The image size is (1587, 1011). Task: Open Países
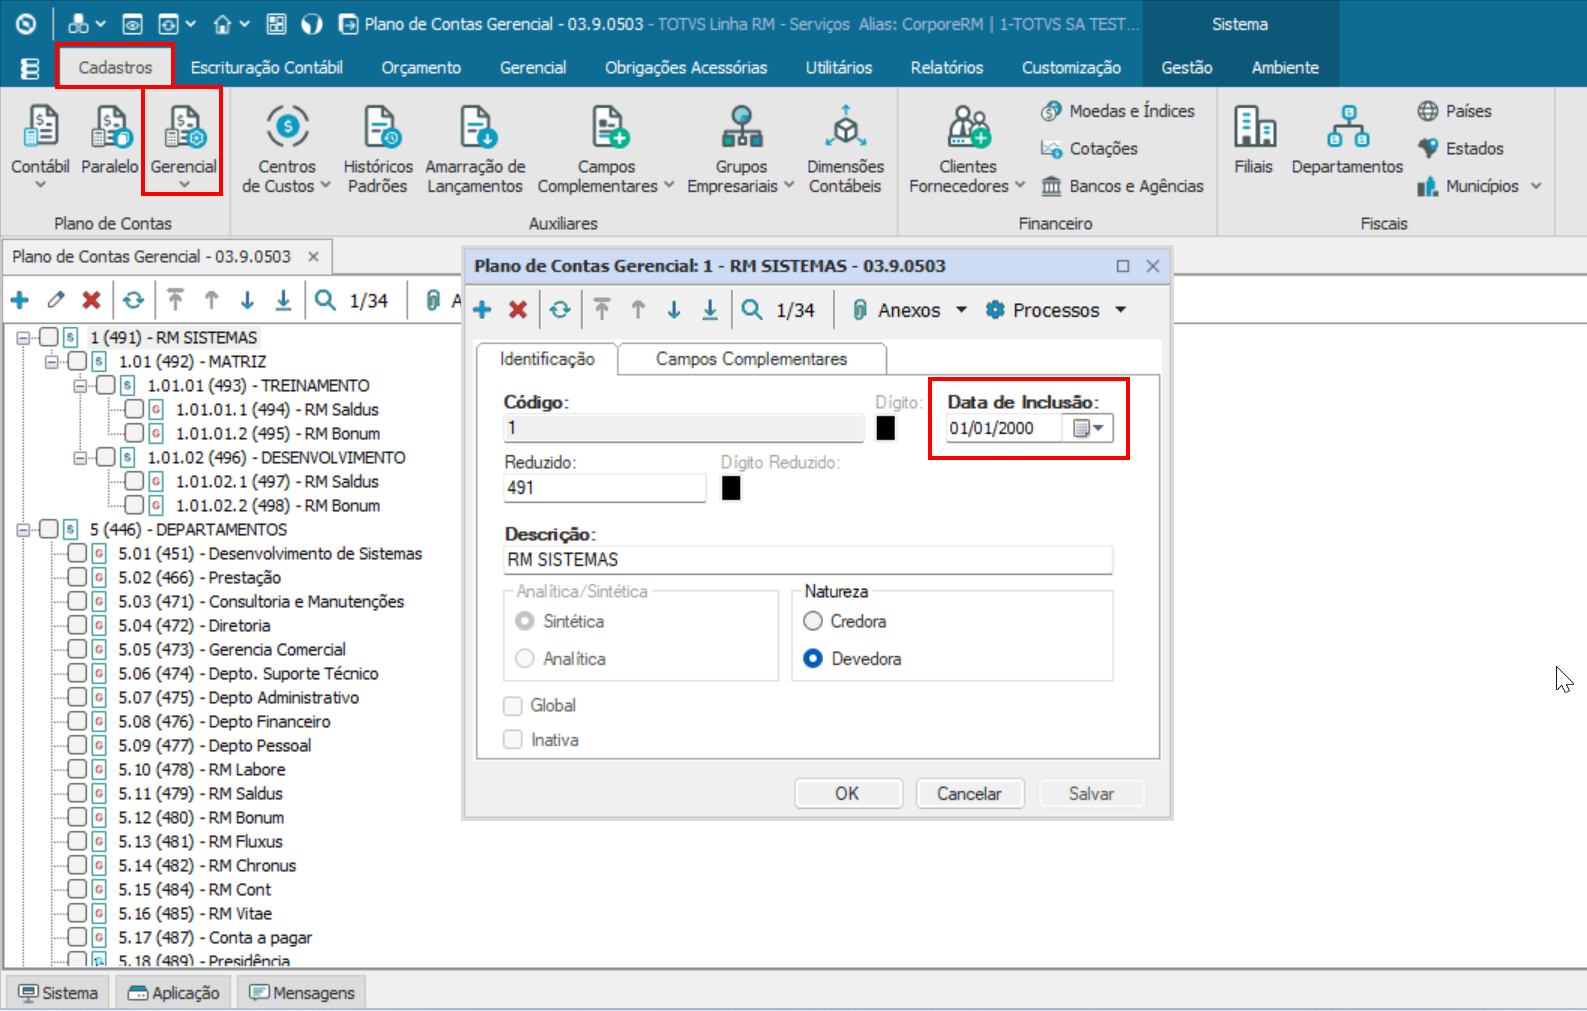(1454, 111)
